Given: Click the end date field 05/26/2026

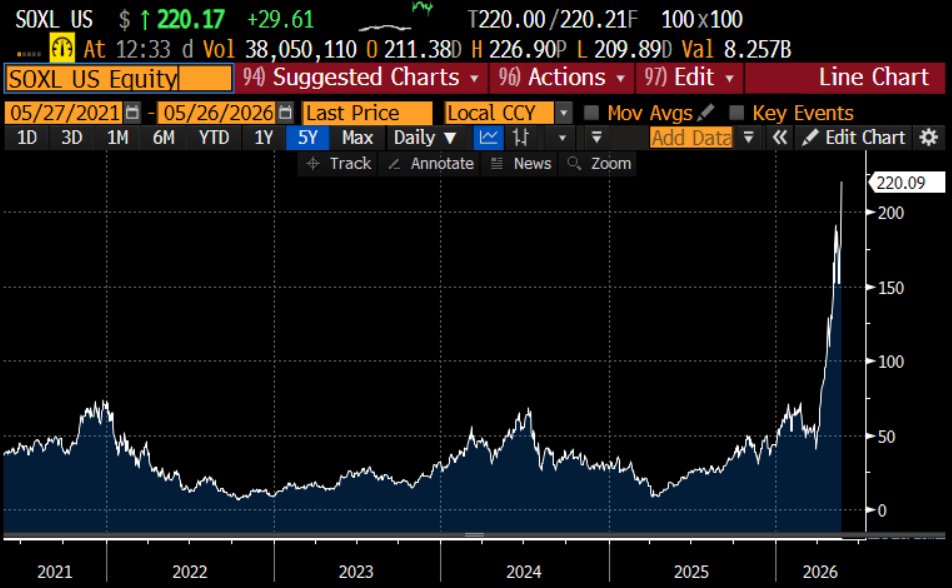Looking at the screenshot, I should click(x=217, y=113).
